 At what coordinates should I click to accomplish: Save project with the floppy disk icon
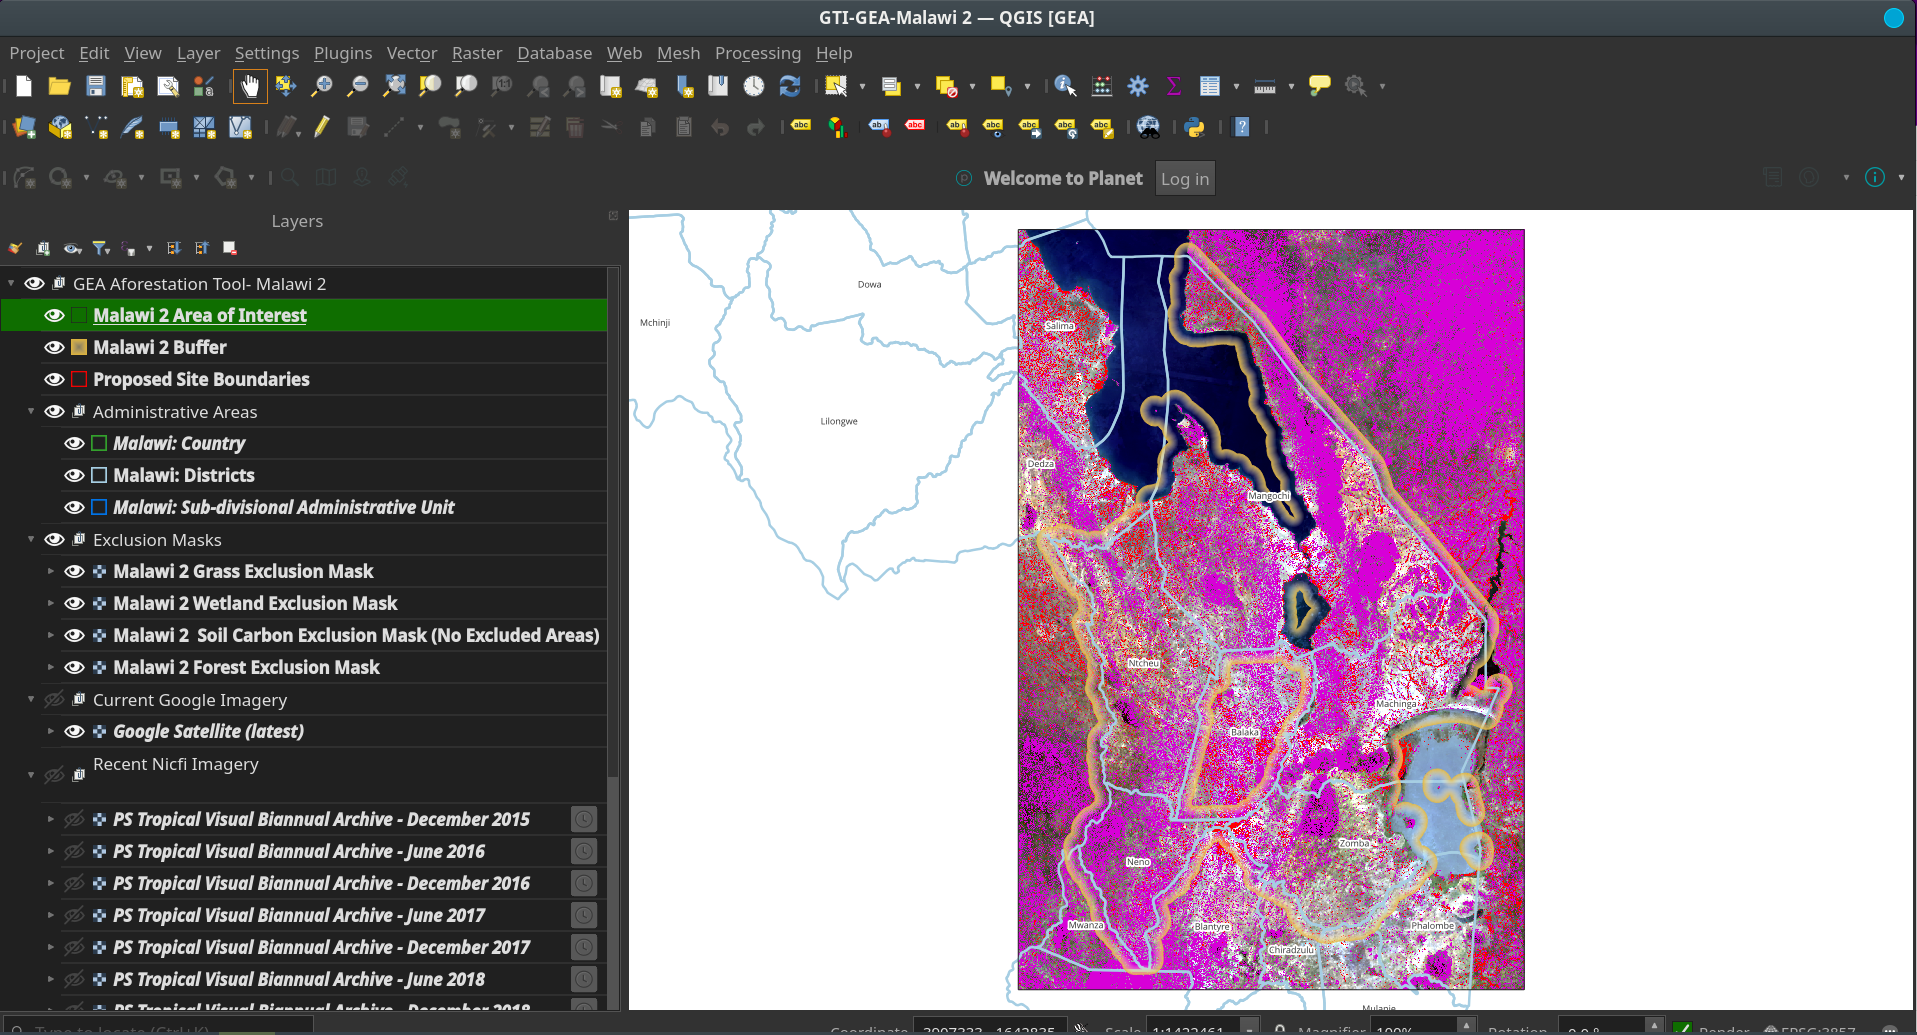[x=96, y=86]
